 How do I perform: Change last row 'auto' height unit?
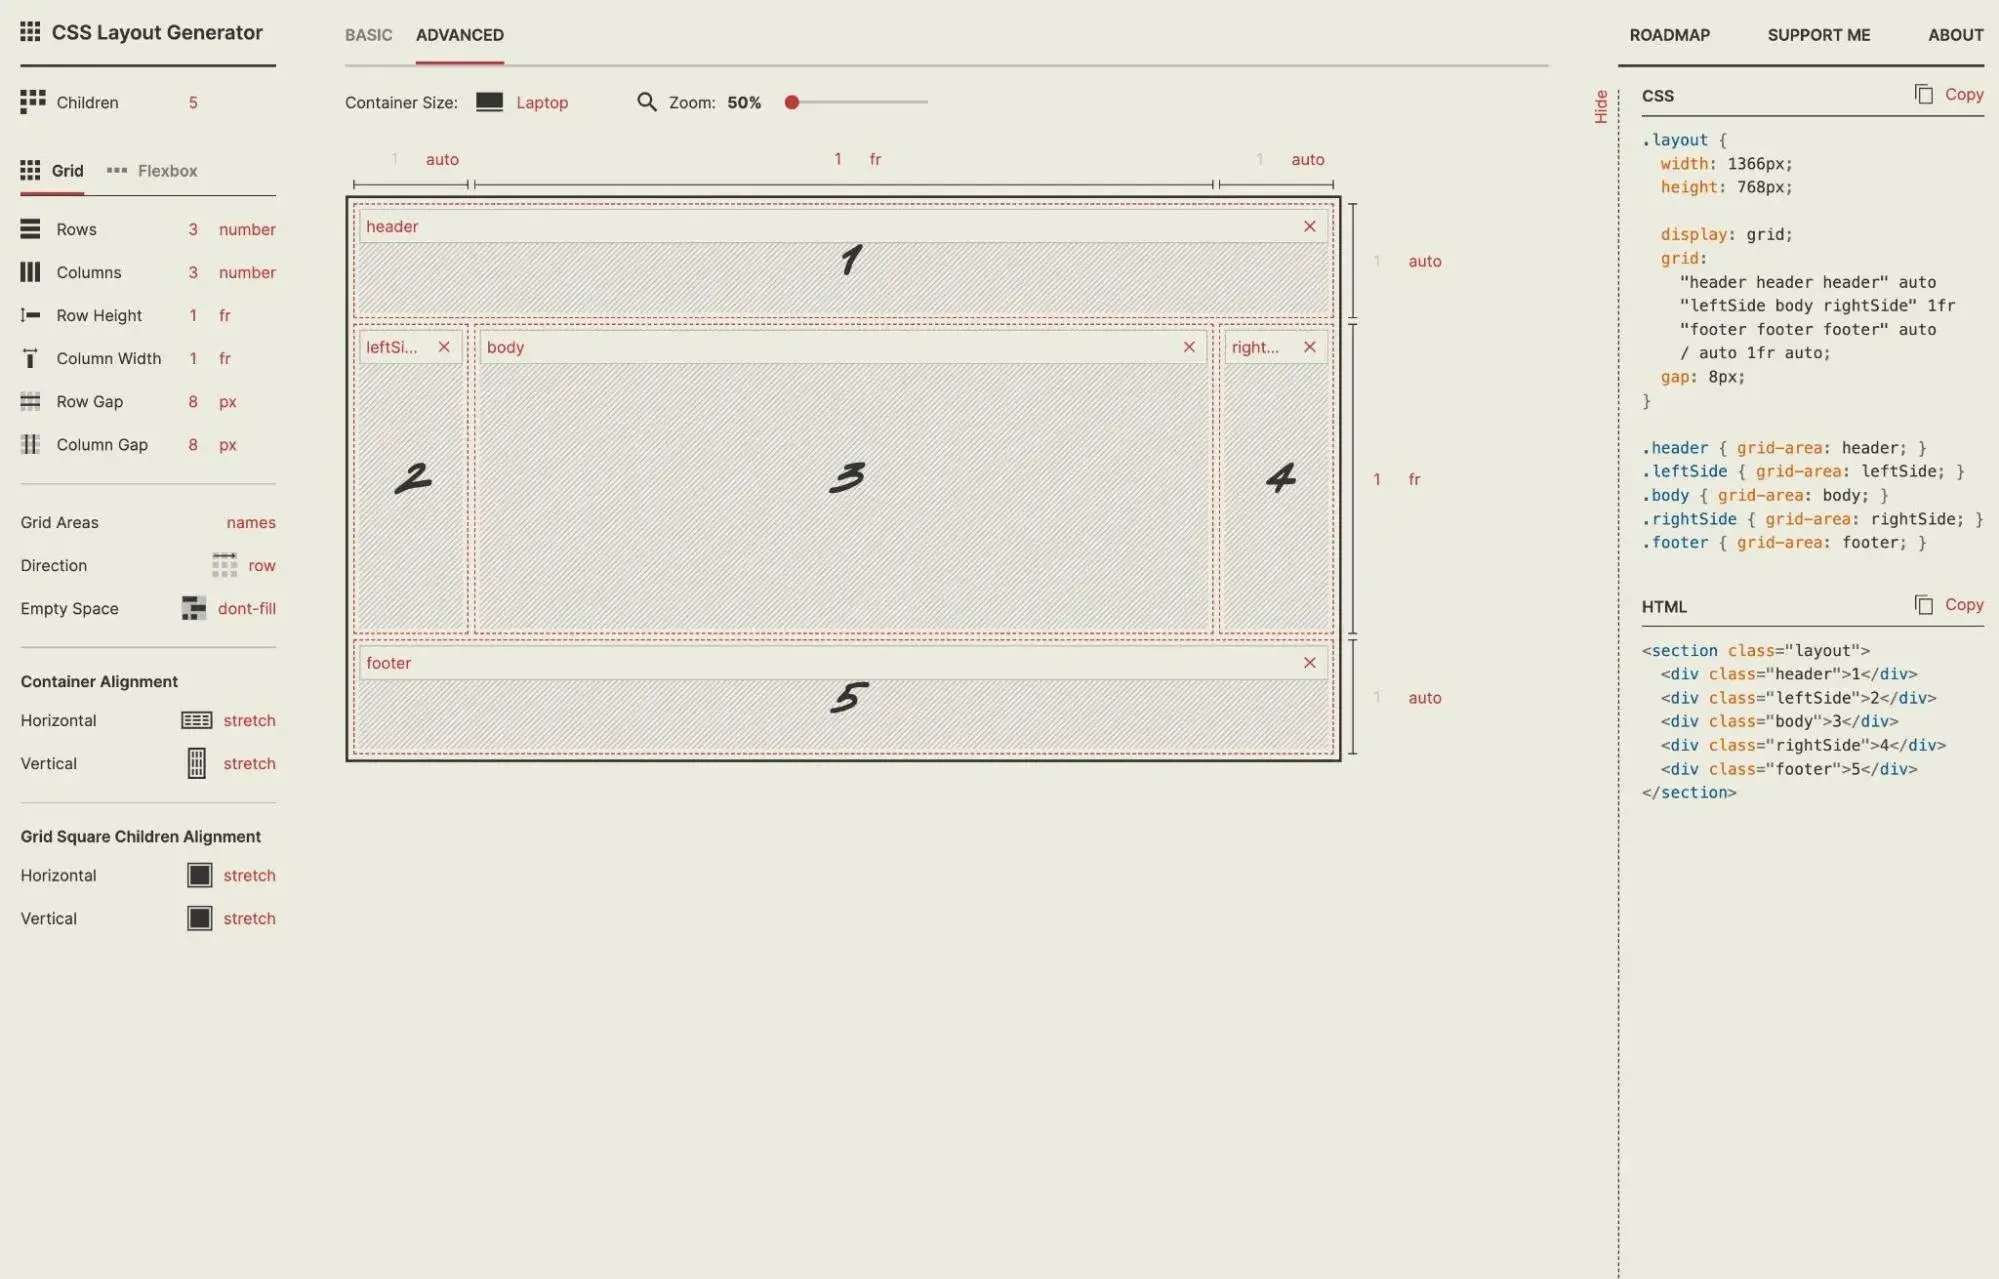pos(1425,697)
